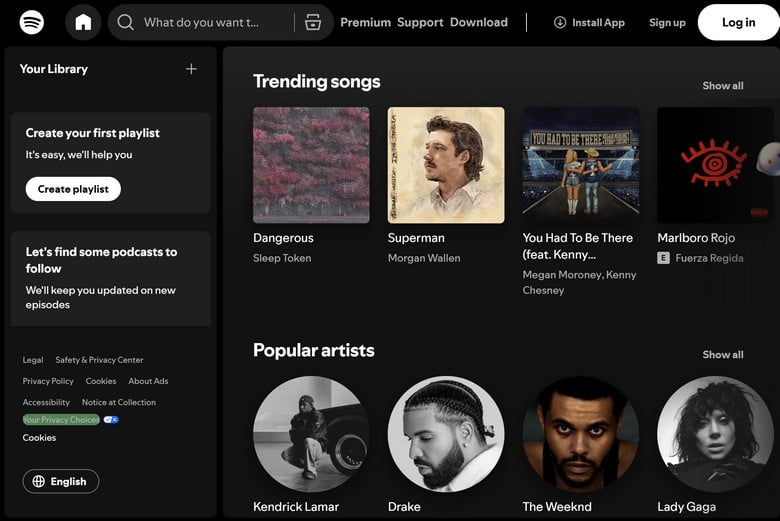Open Your Privacy Choices link
Image resolution: width=780 pixels, height=521 pixels.
pos(61,419)
